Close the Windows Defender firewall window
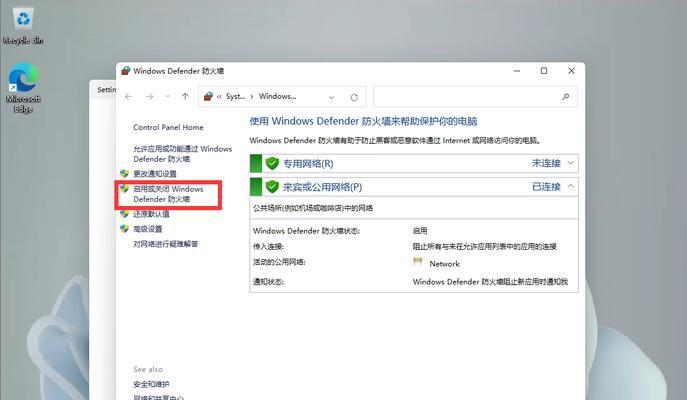Image resolution: width=687 pixels, height=400 pixels. coord(571,71)
